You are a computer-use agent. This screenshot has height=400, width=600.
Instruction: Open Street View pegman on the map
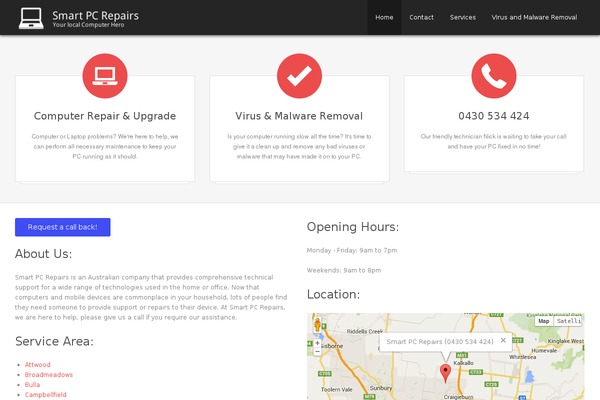point(317,325)
